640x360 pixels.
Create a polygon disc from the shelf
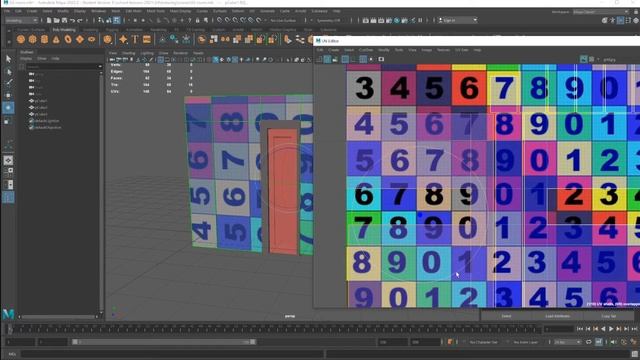[92, 39]
